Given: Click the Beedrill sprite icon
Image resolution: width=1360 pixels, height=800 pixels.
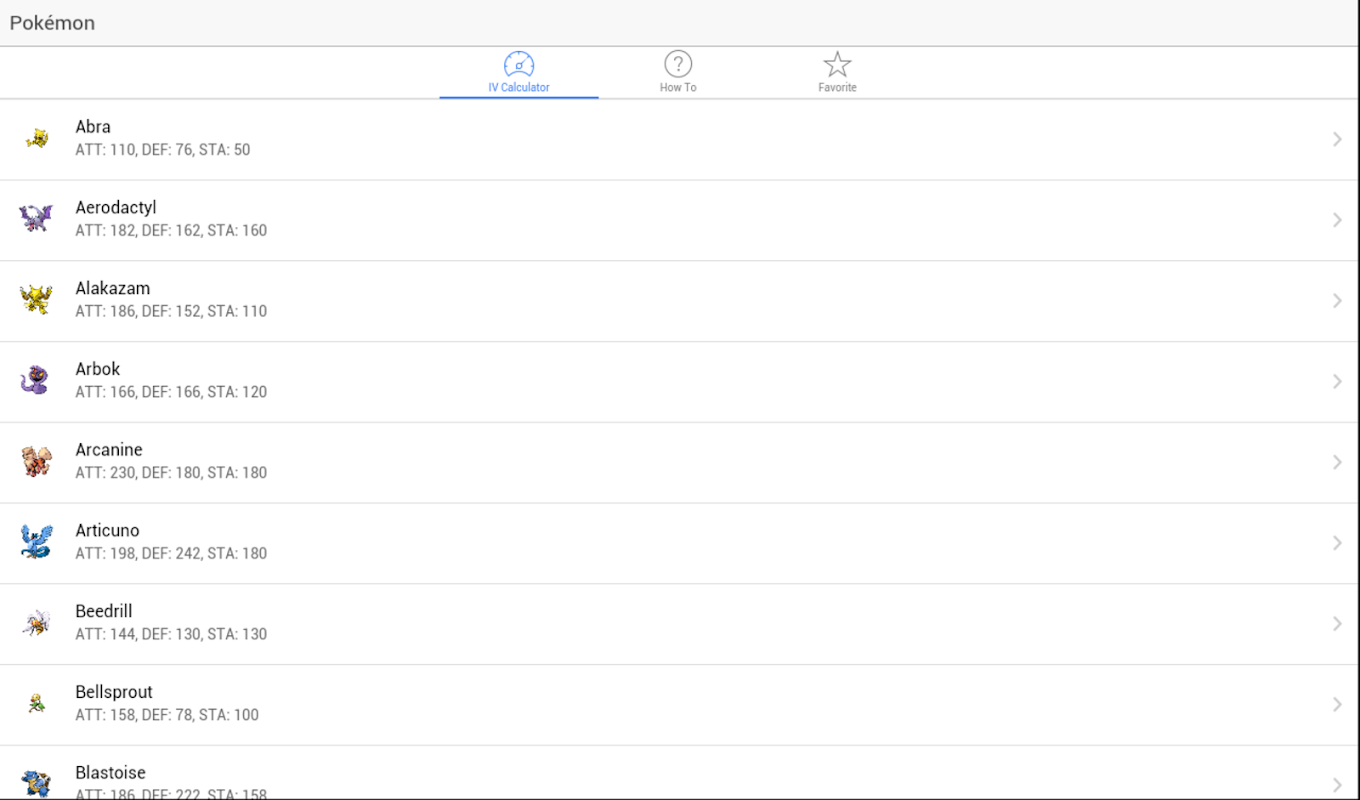Looking at the screenshot, I should click(36, 623).
